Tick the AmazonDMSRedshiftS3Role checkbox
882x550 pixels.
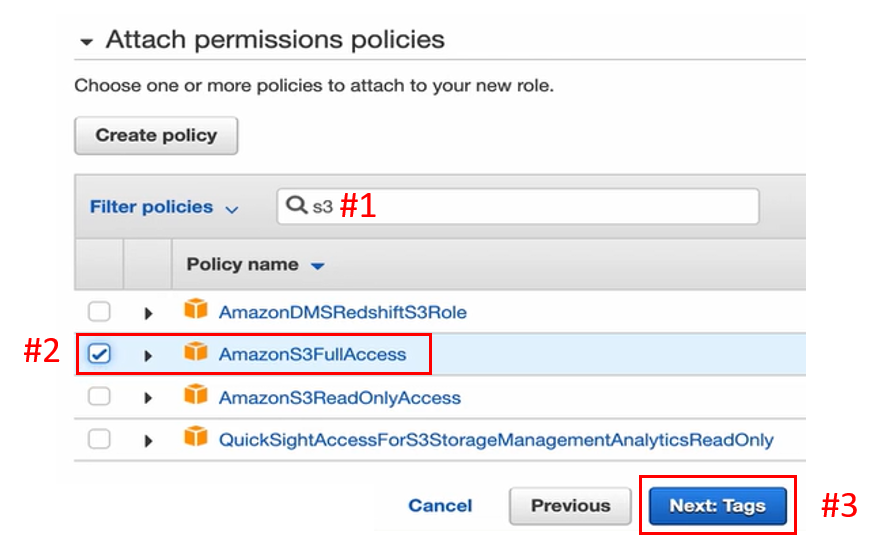coord(99,312)
